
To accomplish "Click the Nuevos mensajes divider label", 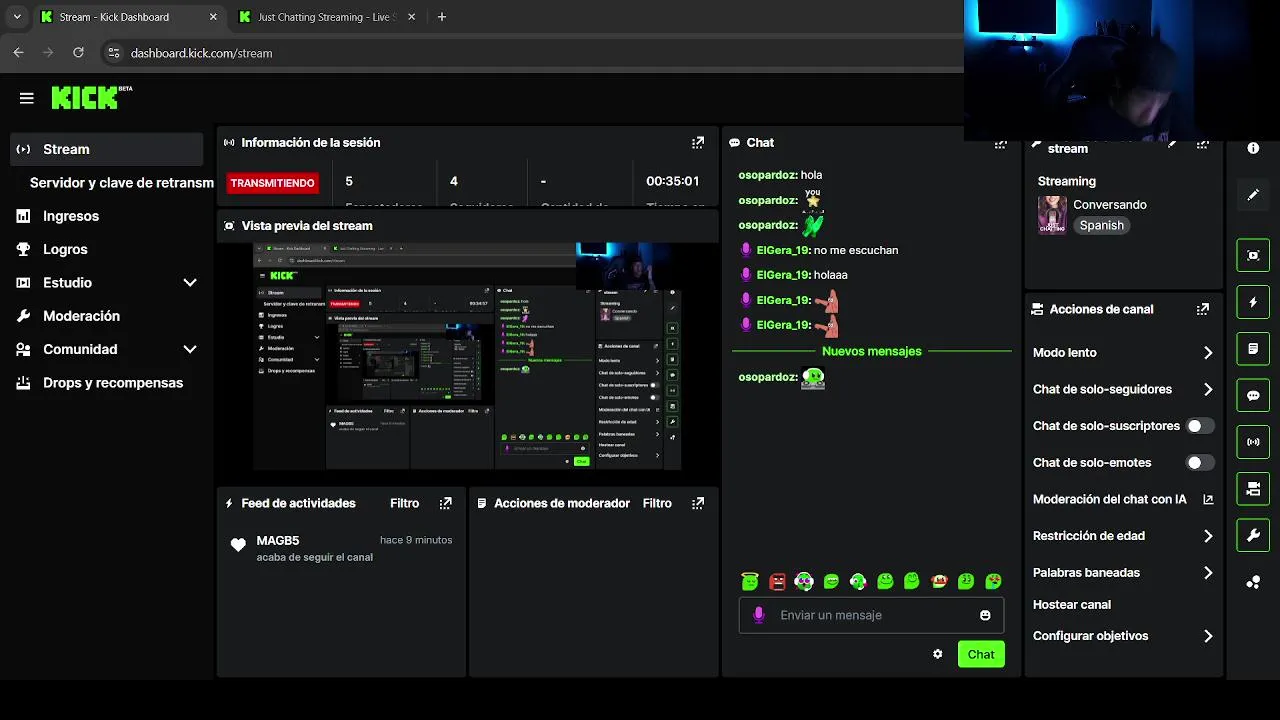I will [872, 352].
